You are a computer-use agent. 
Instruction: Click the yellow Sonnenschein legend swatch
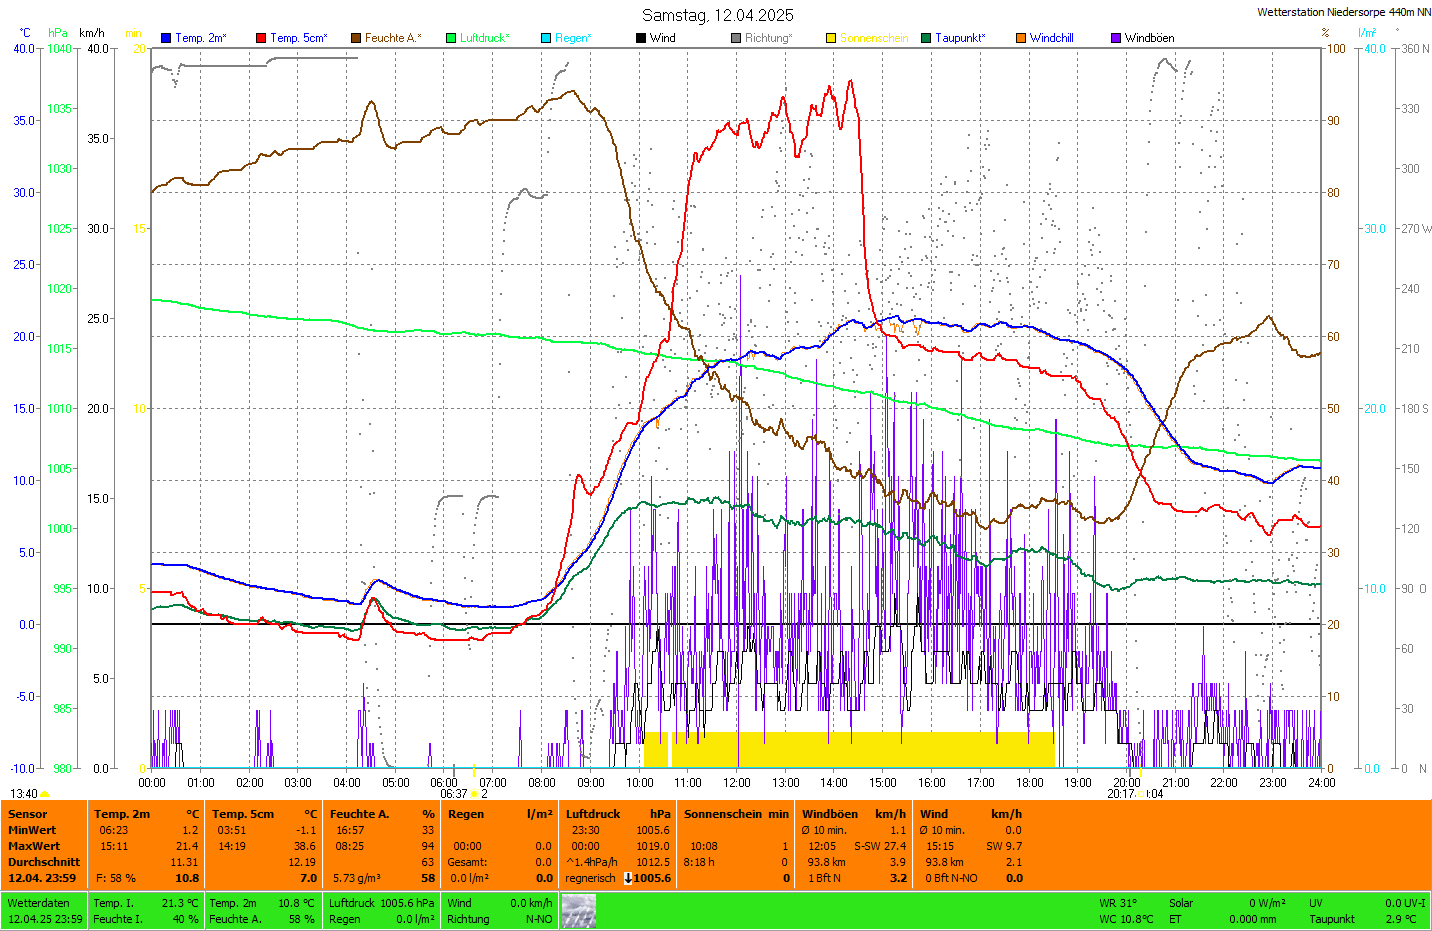tap(831, 38)
